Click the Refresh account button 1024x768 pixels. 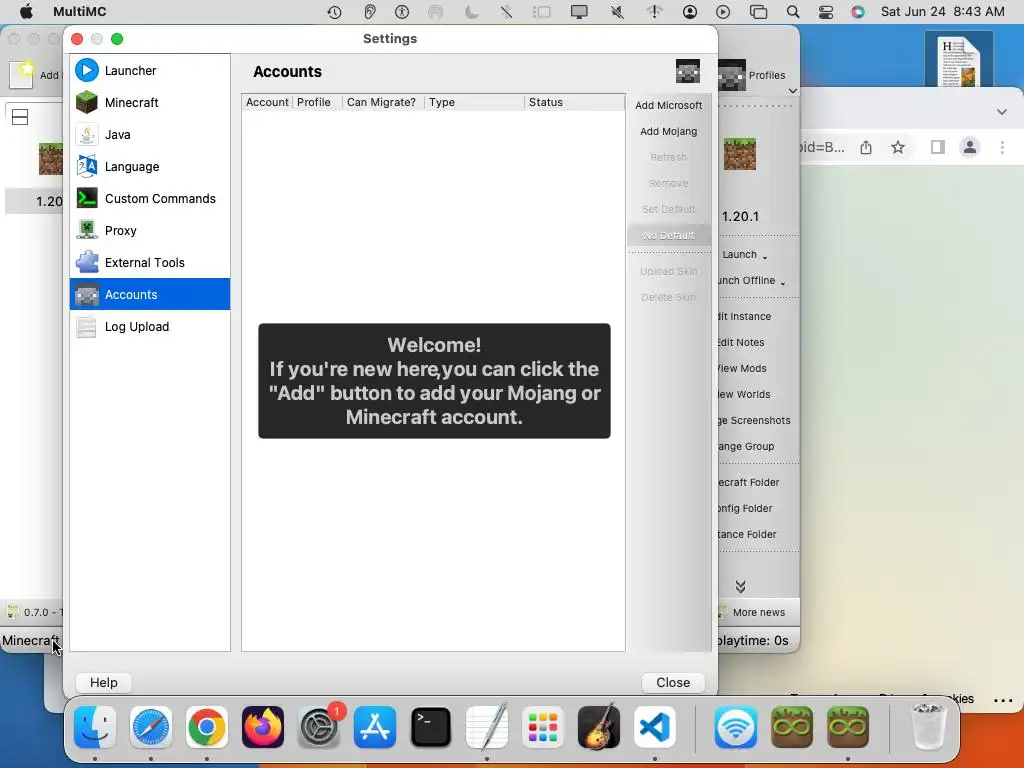point(669,157)
